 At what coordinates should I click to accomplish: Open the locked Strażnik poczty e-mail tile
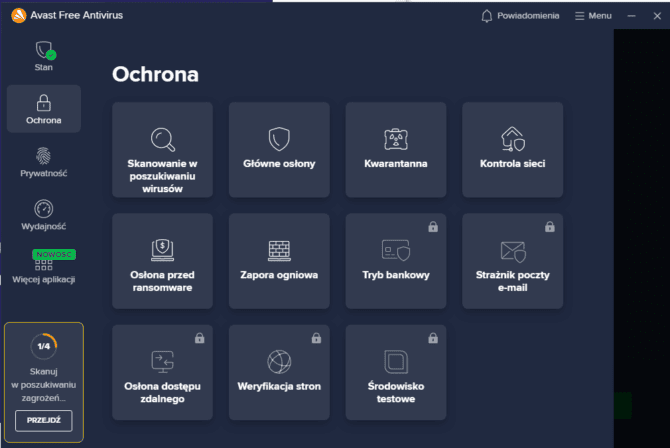click(512, 261)
